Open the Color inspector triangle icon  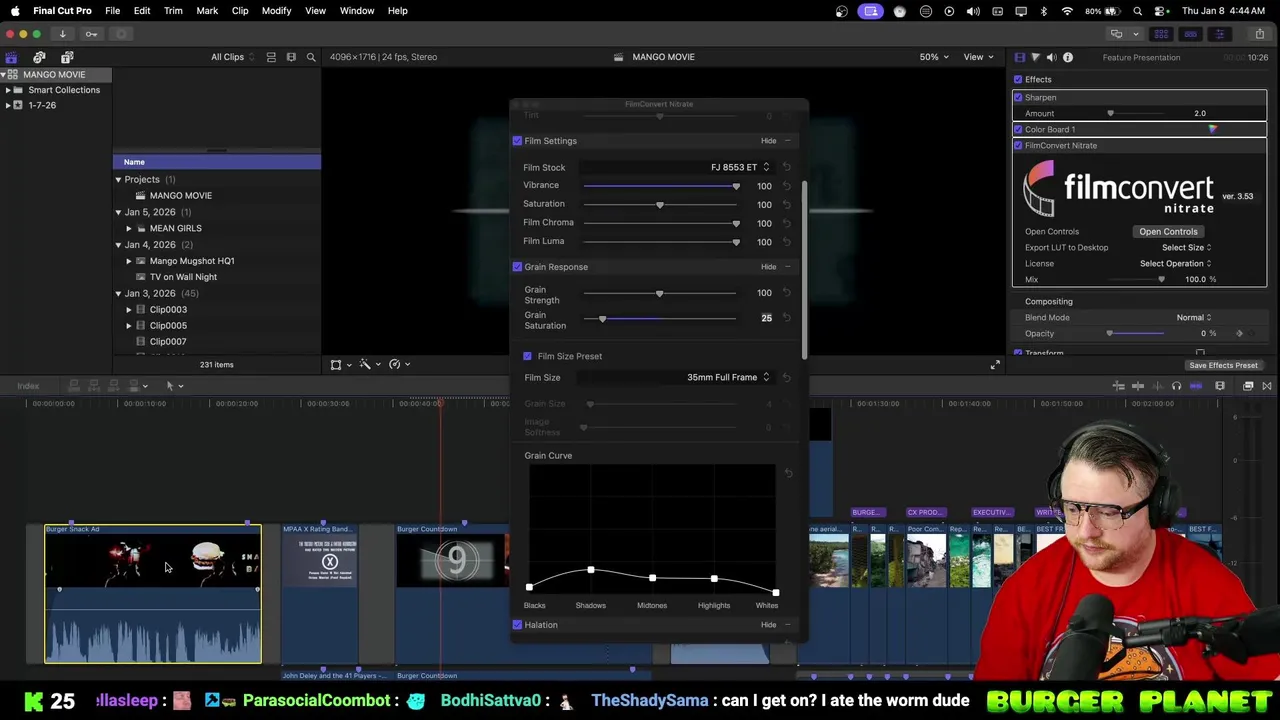point(1035,57)
